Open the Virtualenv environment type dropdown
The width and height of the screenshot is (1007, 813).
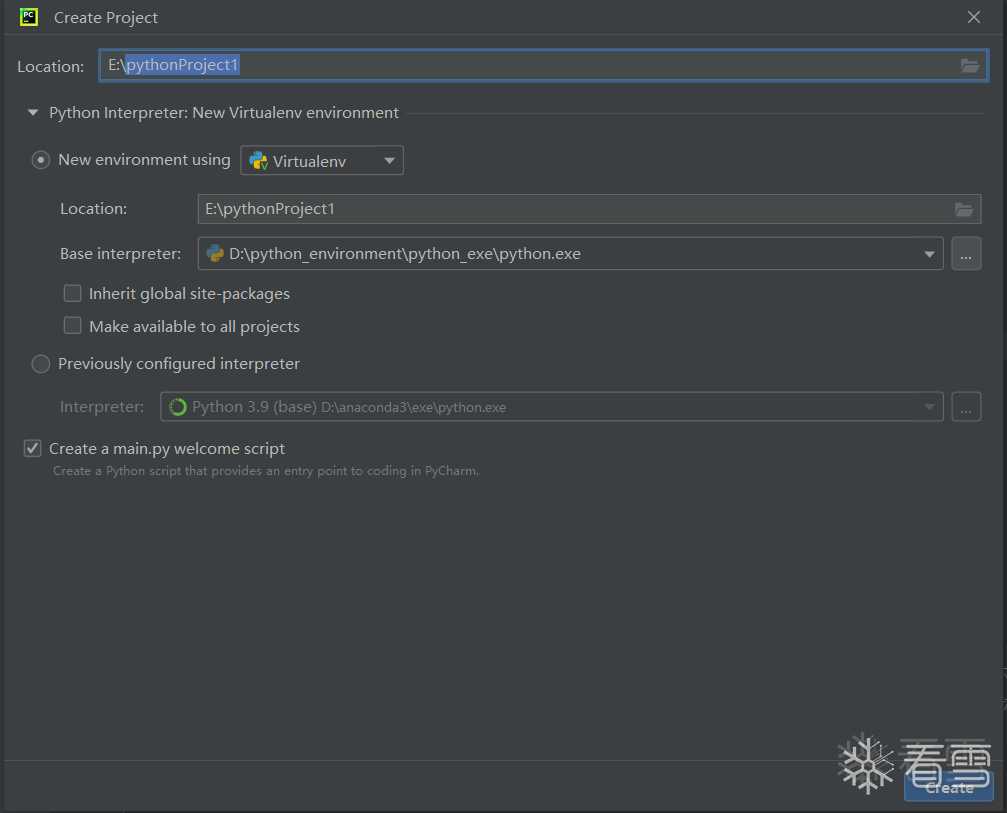pyautogui.click(x=322, y=161)
